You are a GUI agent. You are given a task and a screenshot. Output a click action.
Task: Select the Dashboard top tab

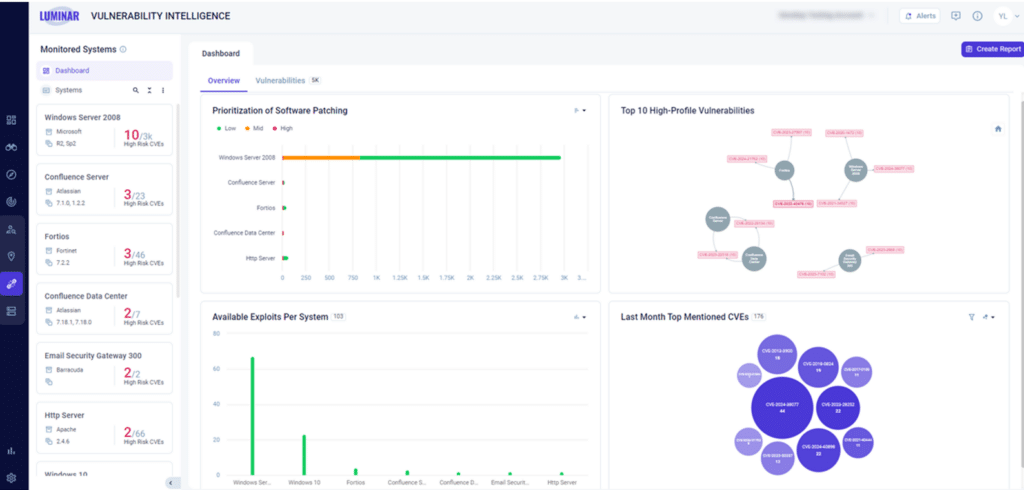(221, 54)
